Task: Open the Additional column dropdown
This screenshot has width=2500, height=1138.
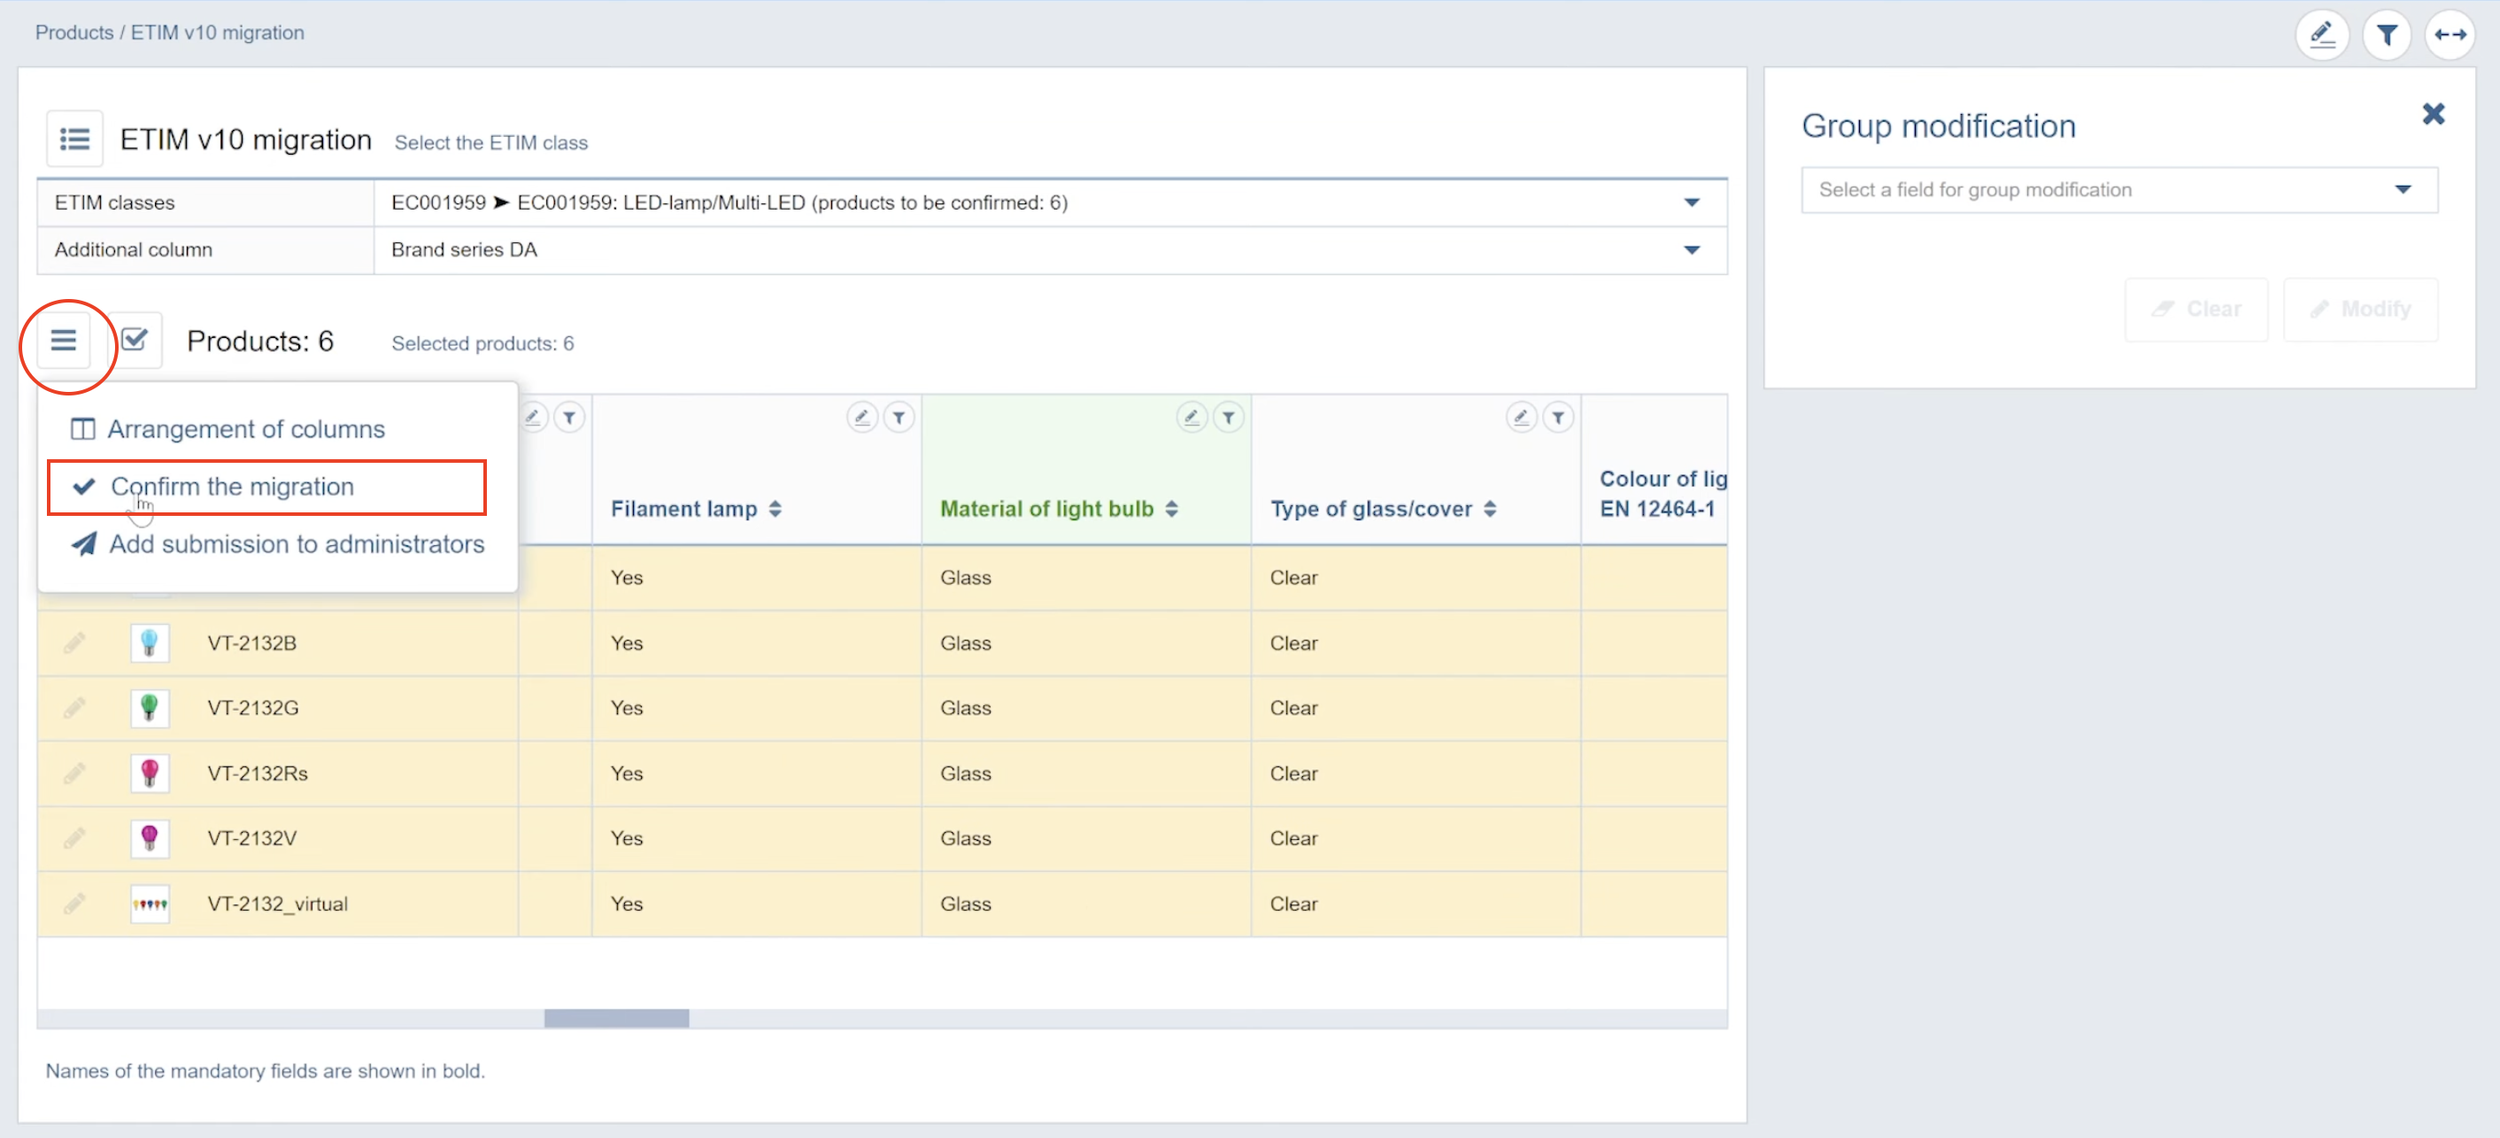Action: [1691, 250]
